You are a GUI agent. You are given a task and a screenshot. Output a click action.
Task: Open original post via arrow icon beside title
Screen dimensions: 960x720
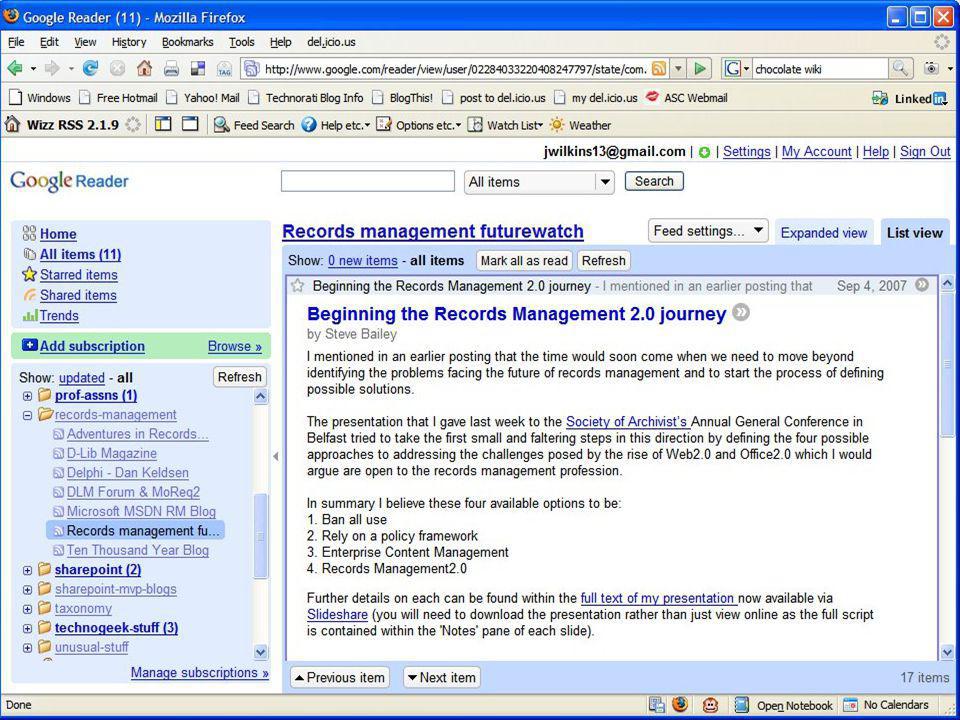click(741, 312)
